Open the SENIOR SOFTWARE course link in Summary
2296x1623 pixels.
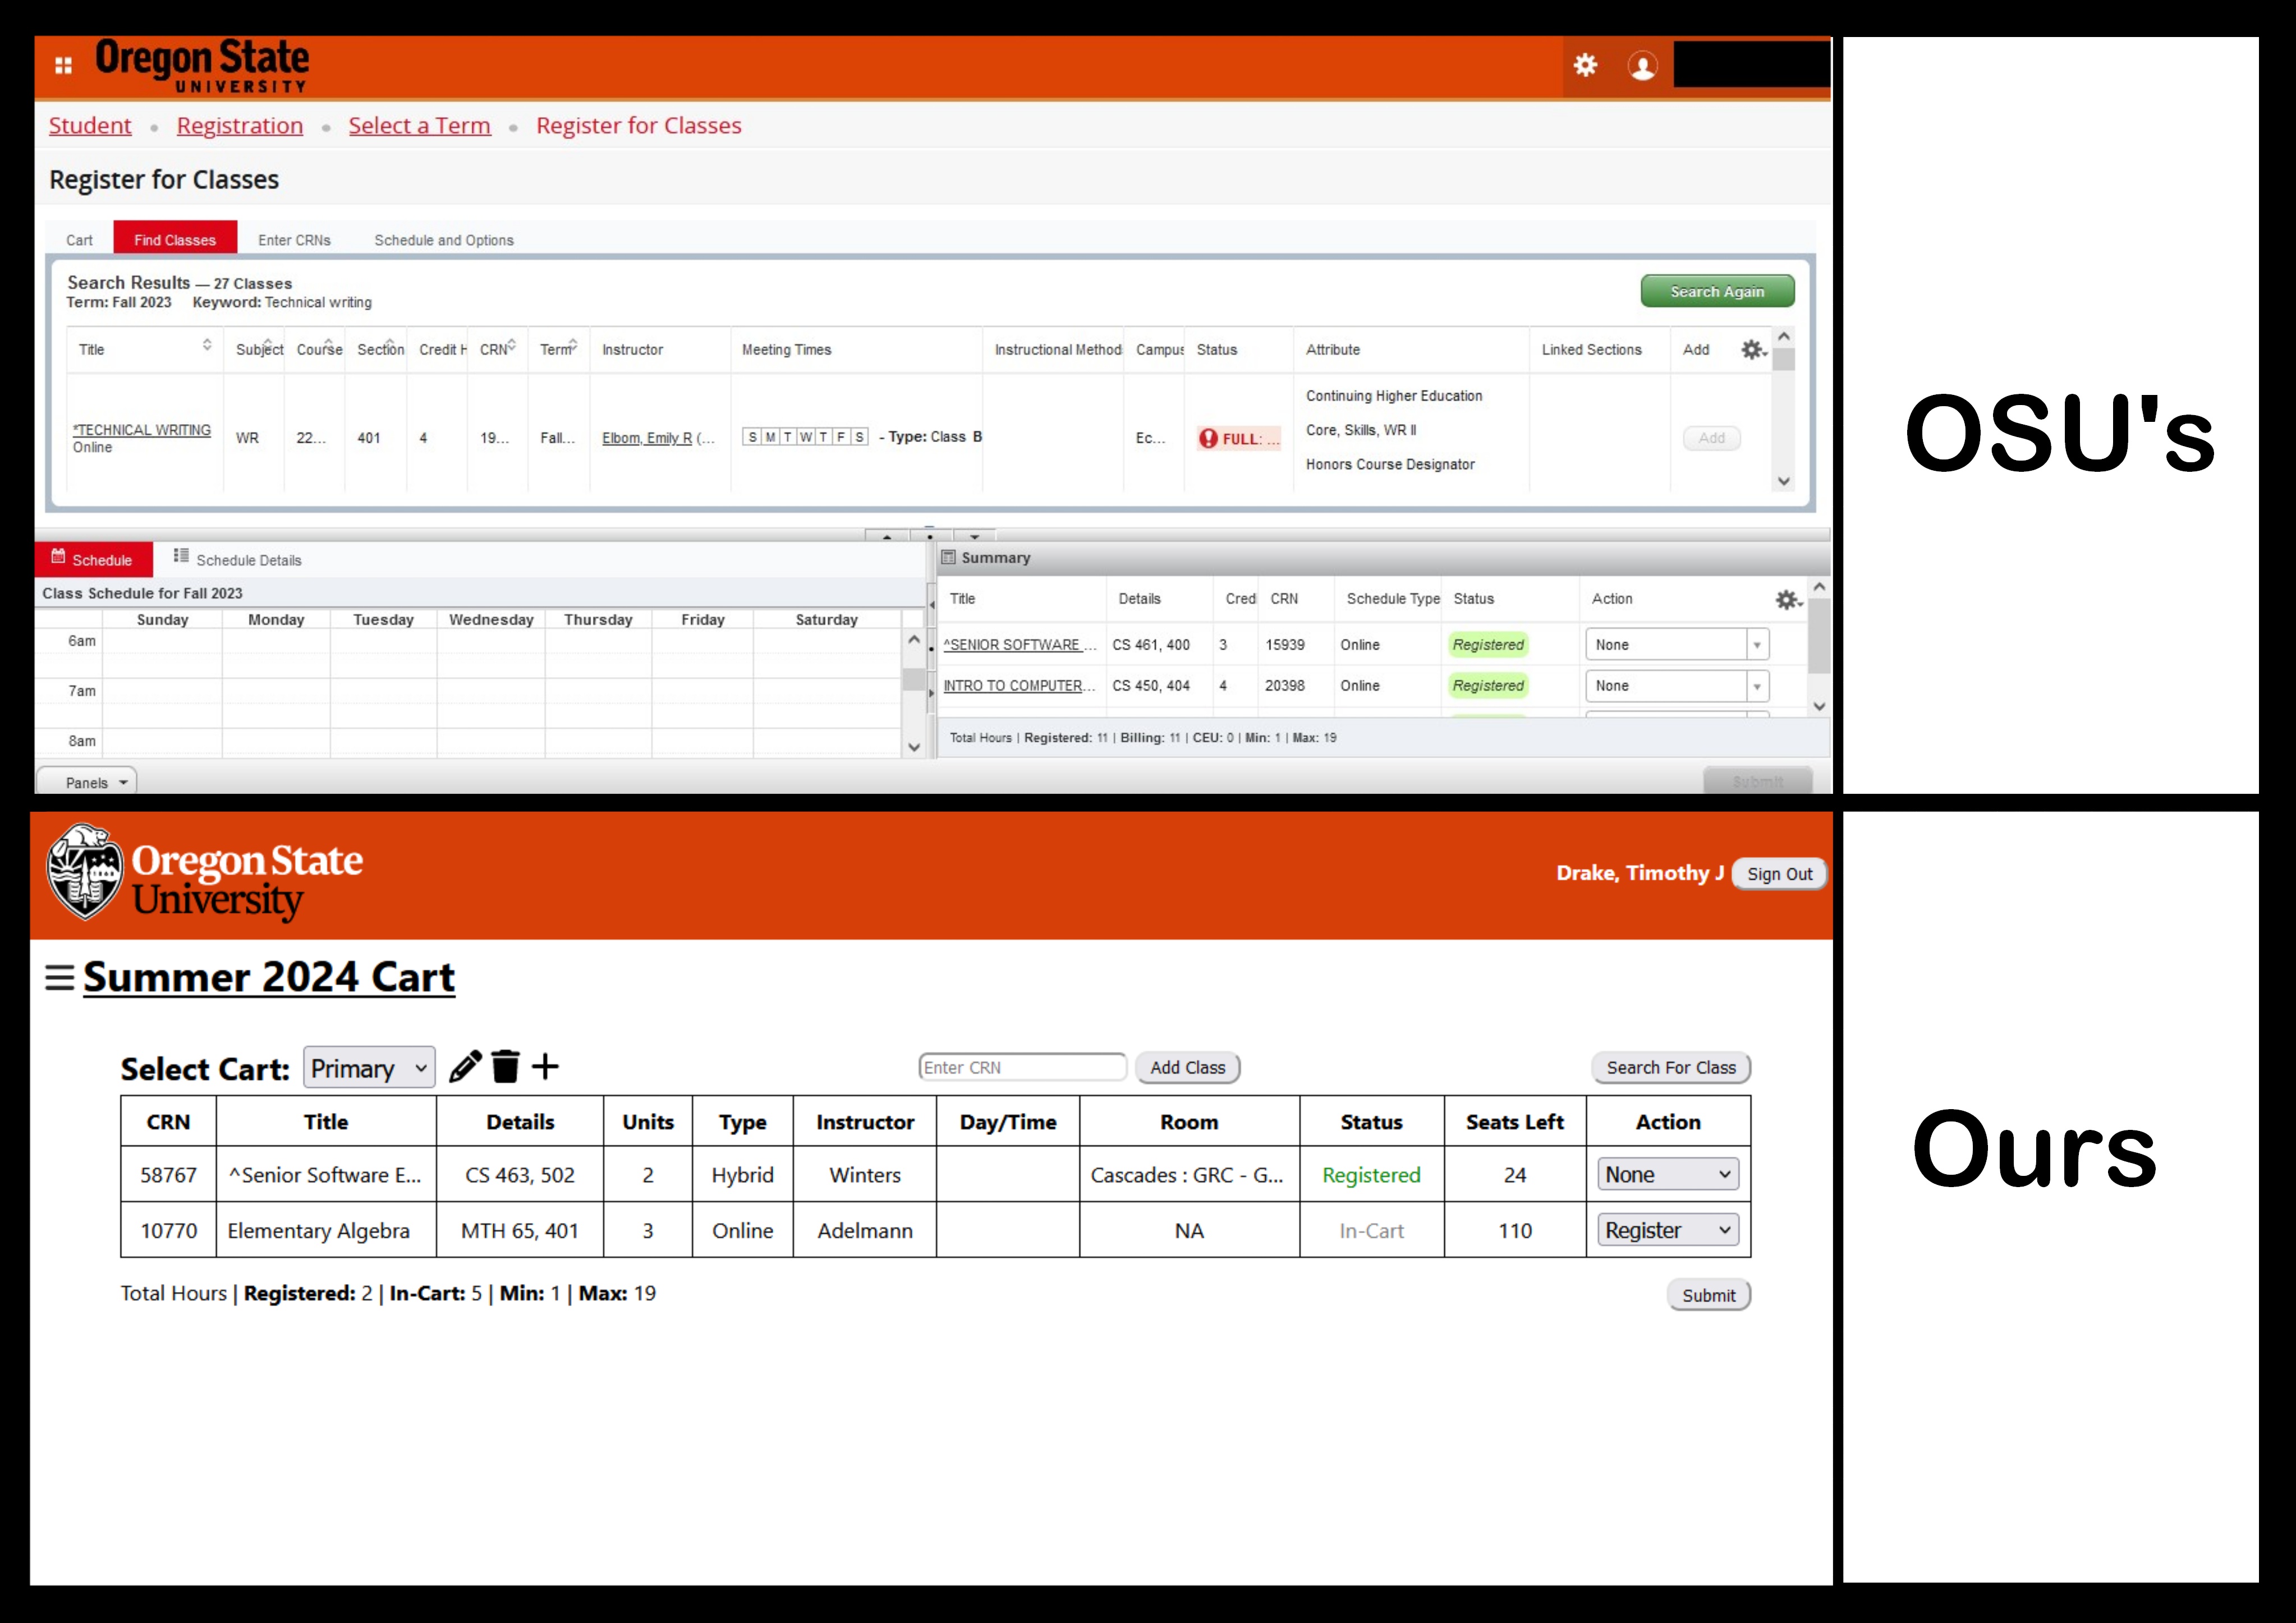click(x=1019, y=645)
